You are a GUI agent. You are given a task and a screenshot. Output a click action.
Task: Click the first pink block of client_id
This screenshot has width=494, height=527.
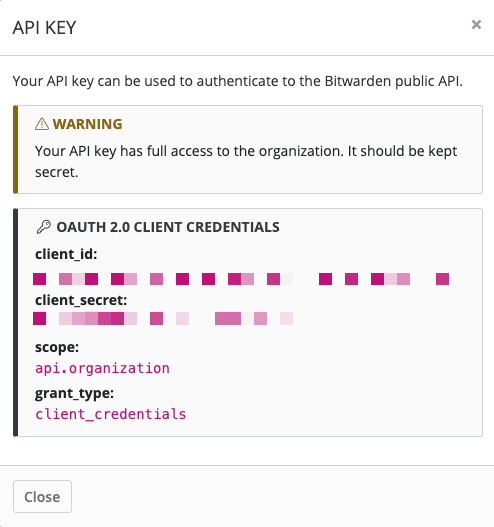click(39, 279)
